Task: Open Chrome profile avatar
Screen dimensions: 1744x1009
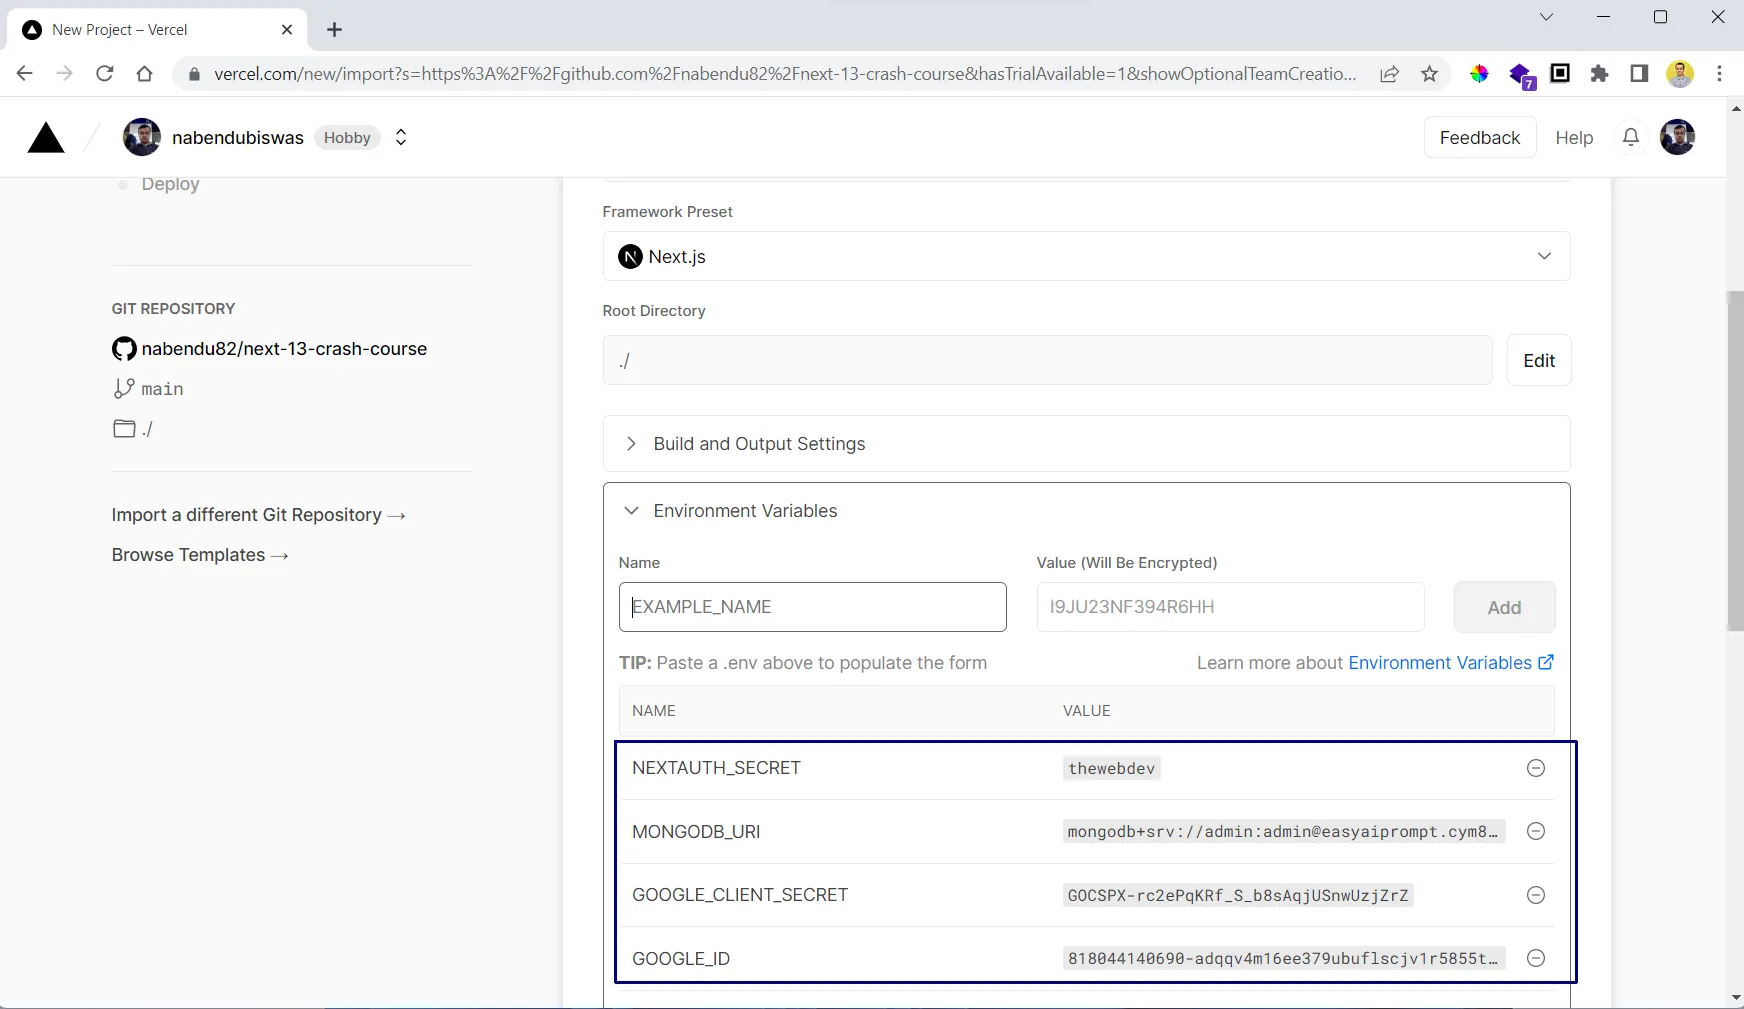Action: [x=1680, y=73]
